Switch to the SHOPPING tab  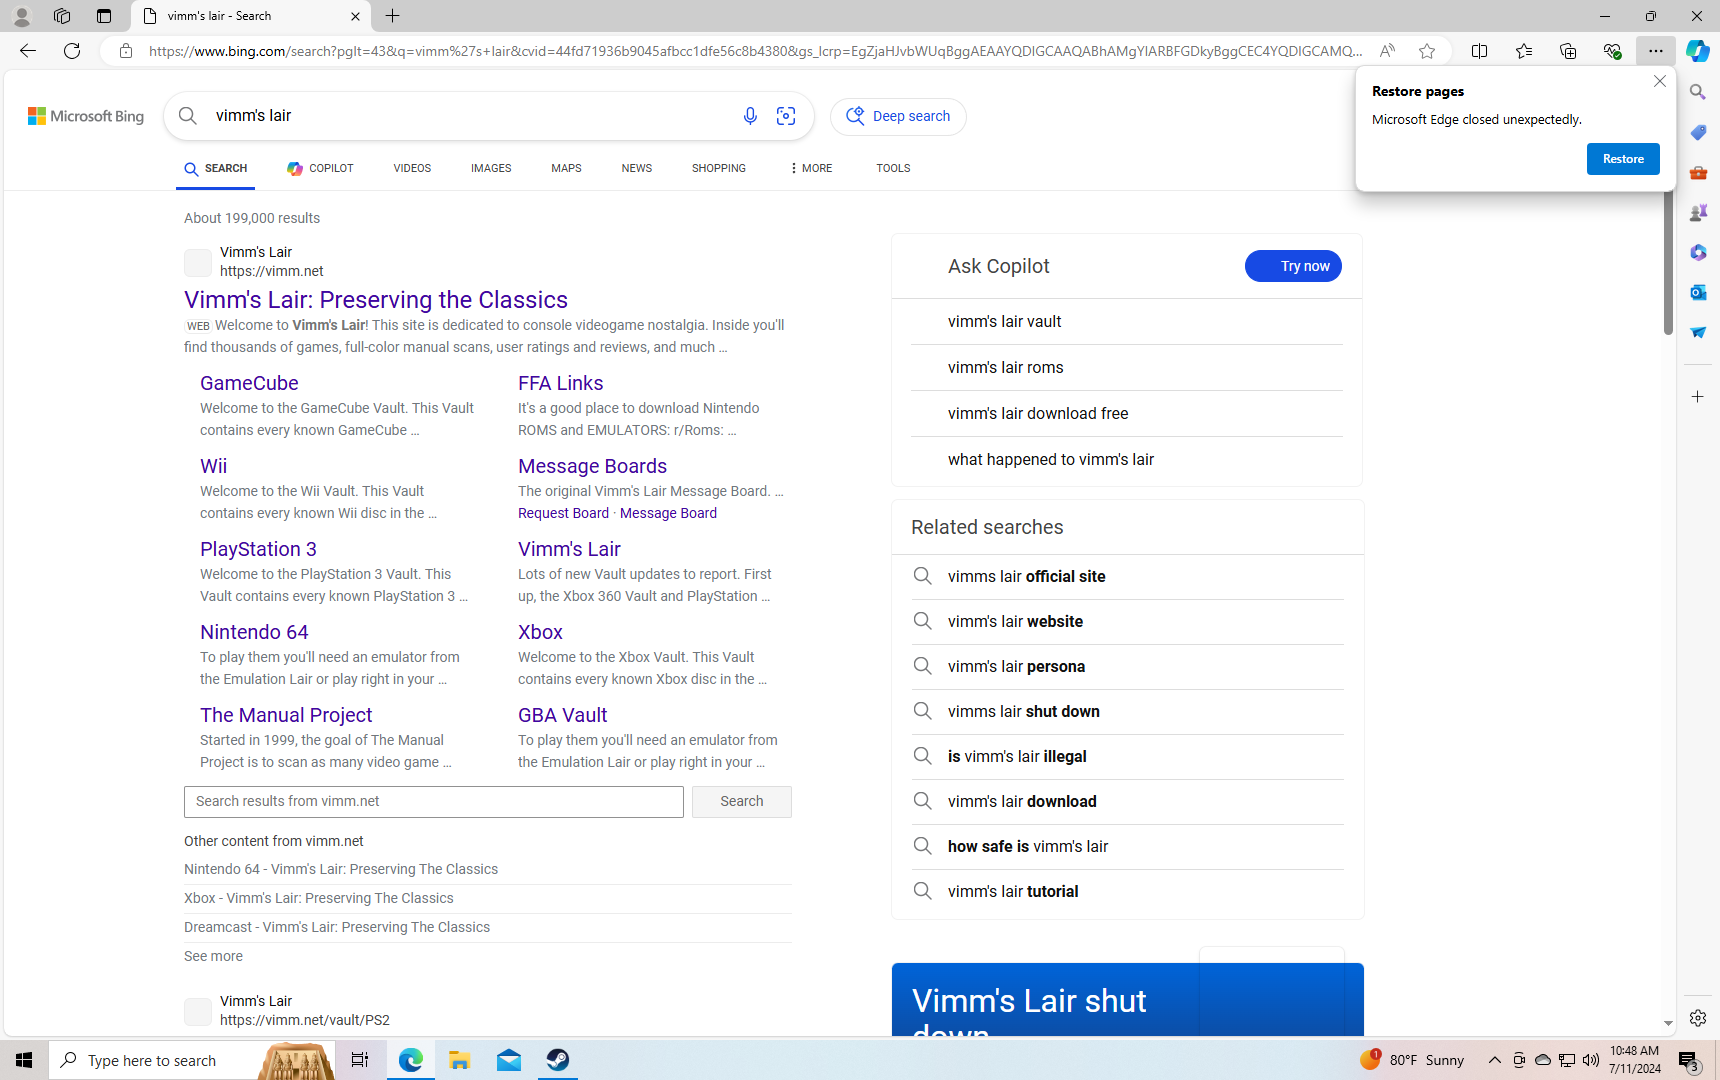[x=719, y=168]
